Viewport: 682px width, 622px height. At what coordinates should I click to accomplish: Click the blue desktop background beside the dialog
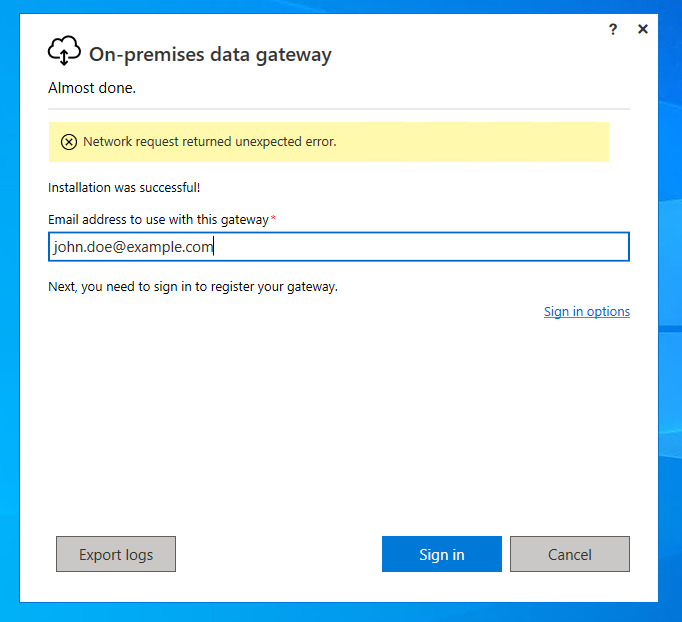pos(670,300)
